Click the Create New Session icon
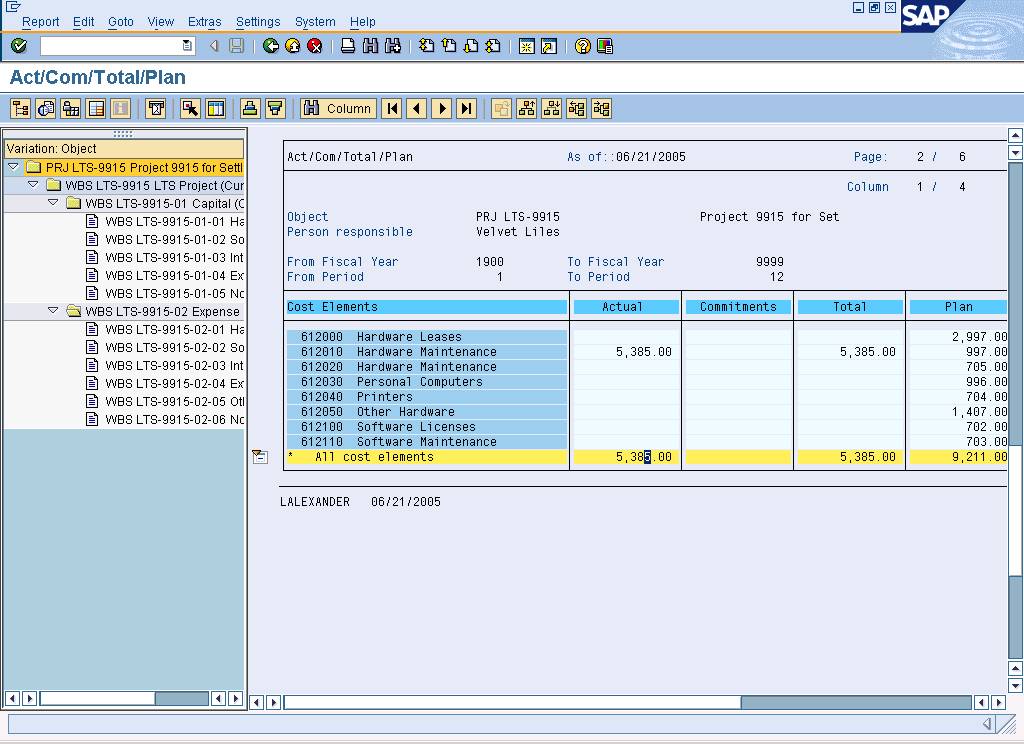This screenshot has width=1024, height=744. pos(526,46)
